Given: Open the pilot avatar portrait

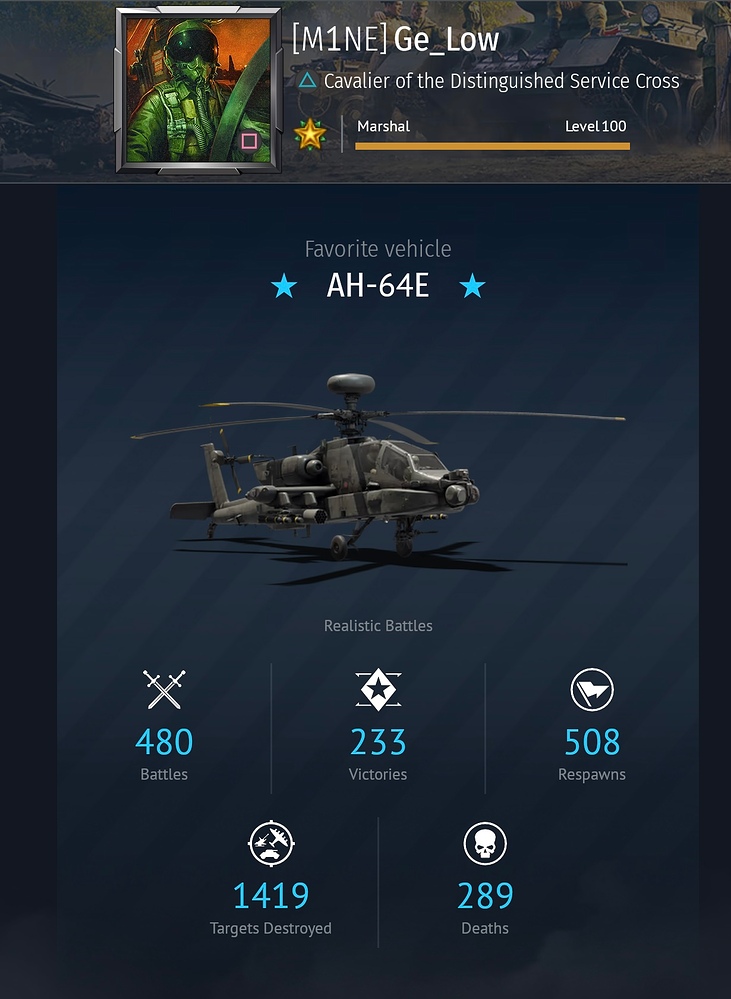Looking at the screenshot, I should coord(198,90).
